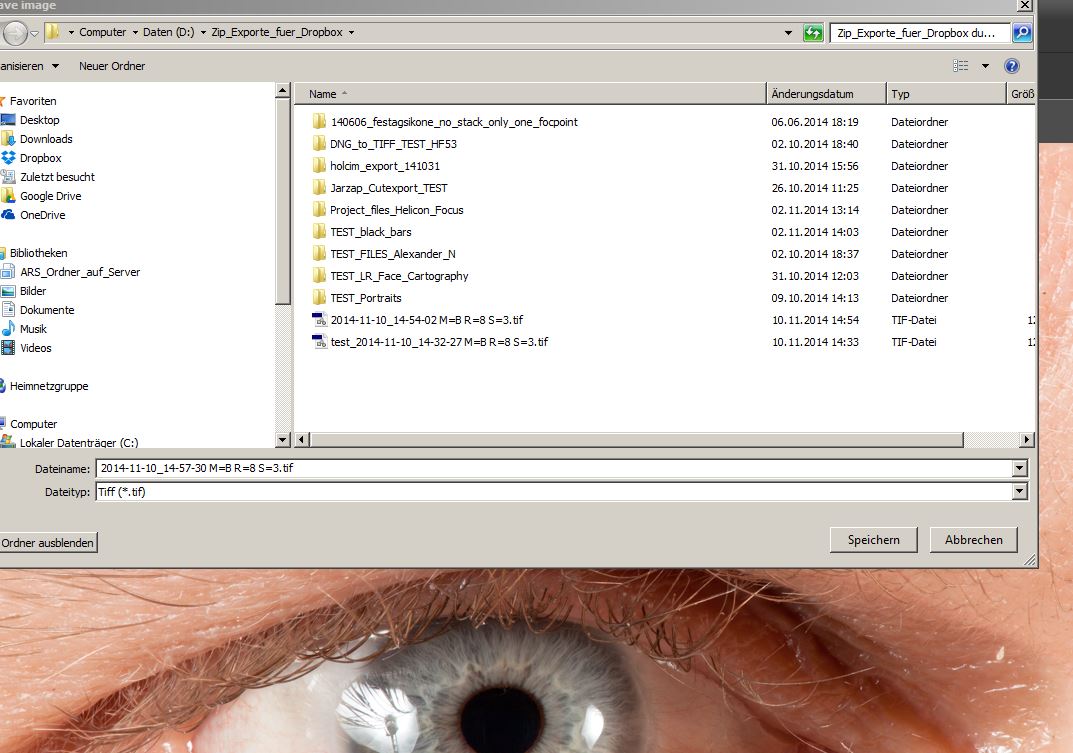
Task: Click folder icon of holcim_export_141031
Action: (319, 166)
